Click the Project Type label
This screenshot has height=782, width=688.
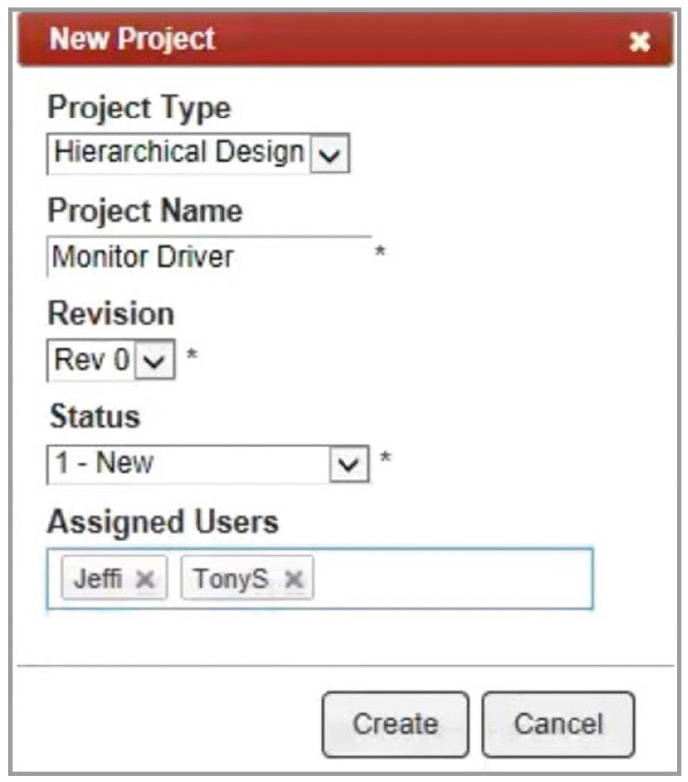(140, 108)
